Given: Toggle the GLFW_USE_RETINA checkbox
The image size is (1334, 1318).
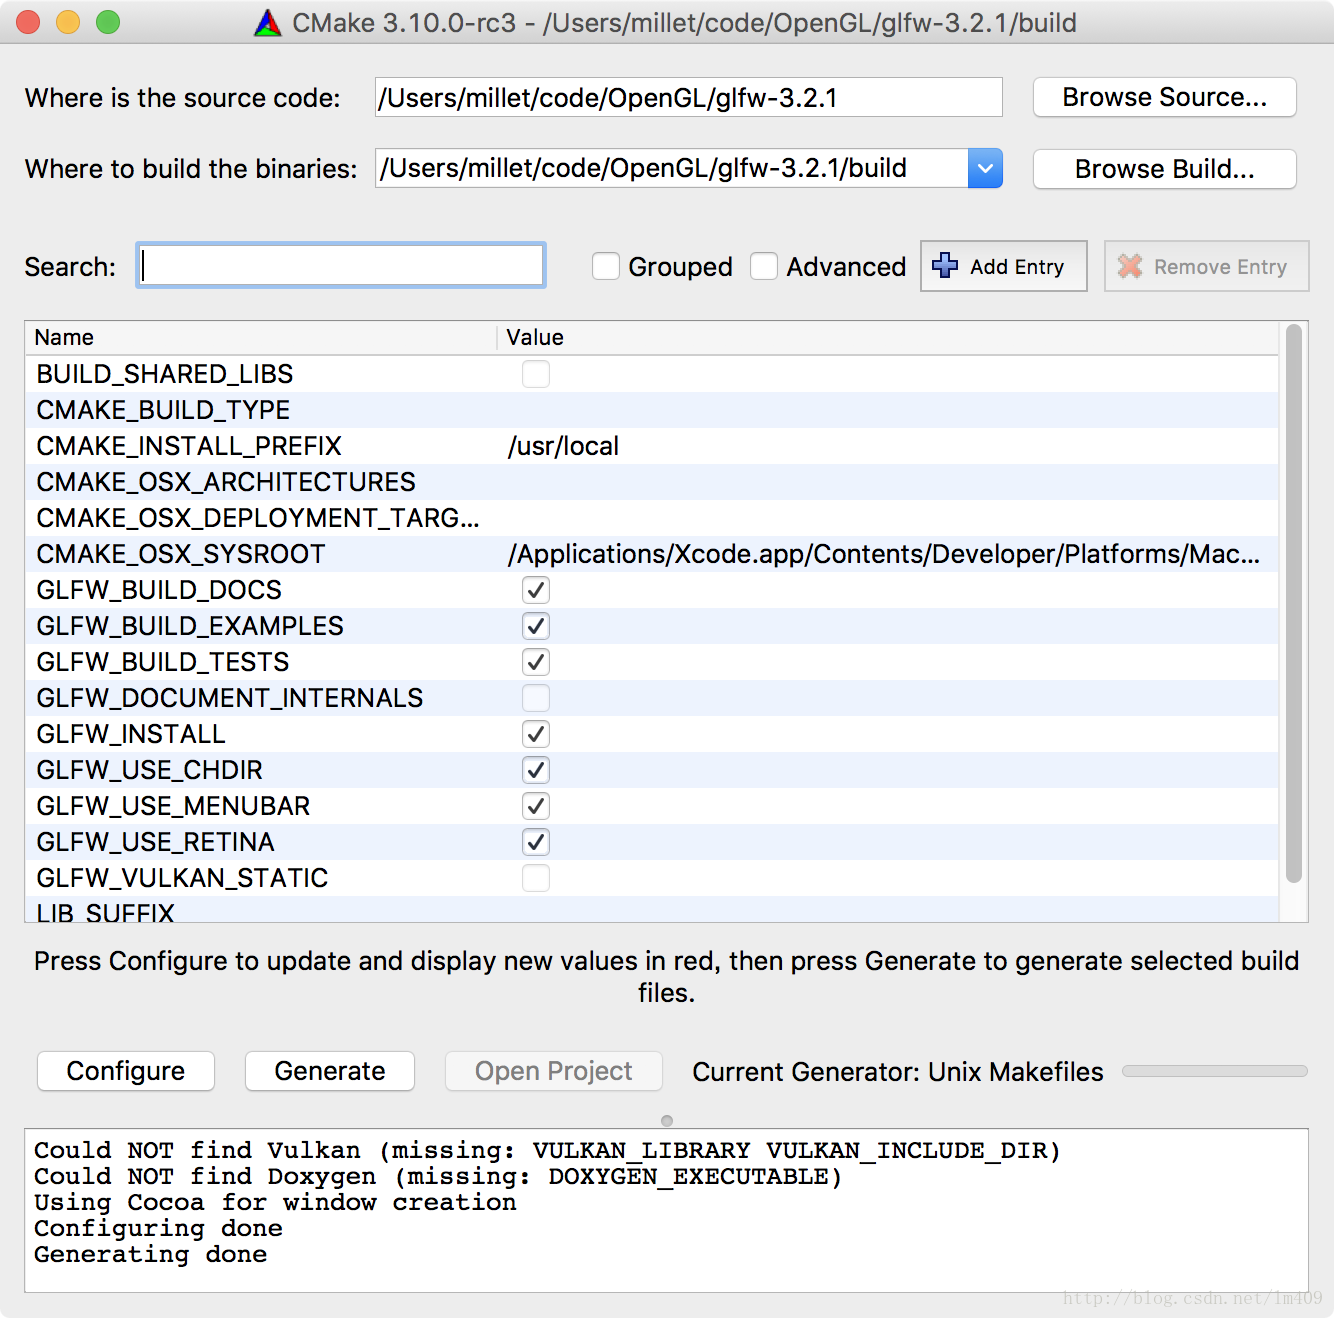Looking at the screenshot, I should pos(536,842).
